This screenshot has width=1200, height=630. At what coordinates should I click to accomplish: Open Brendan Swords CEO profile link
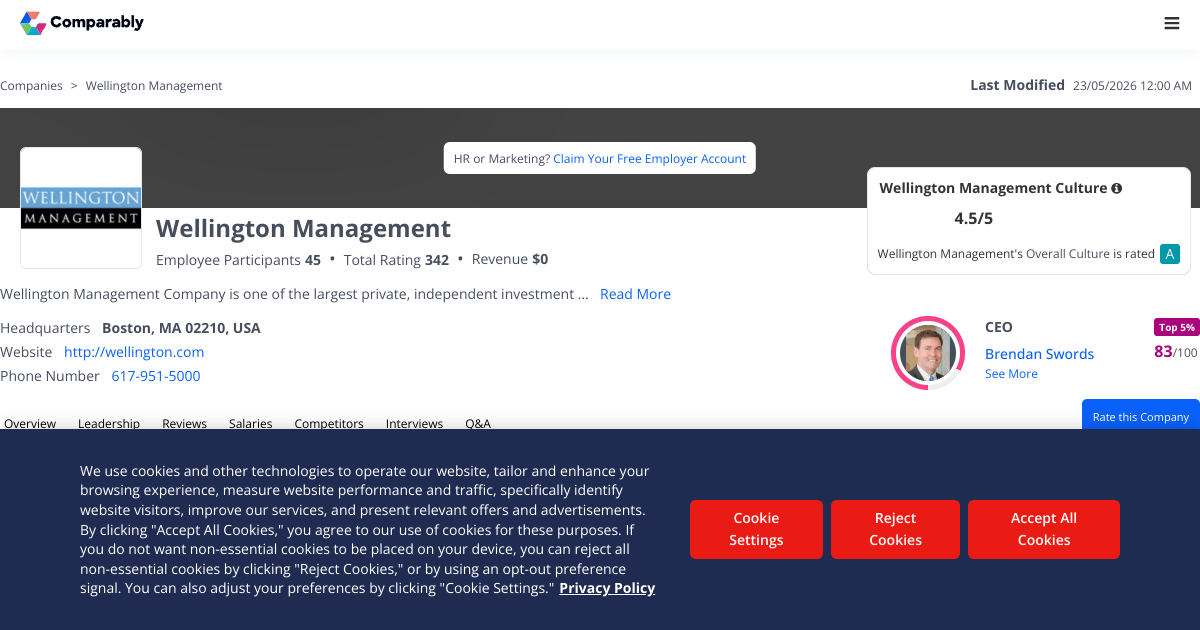click(x=1039, y=354)
